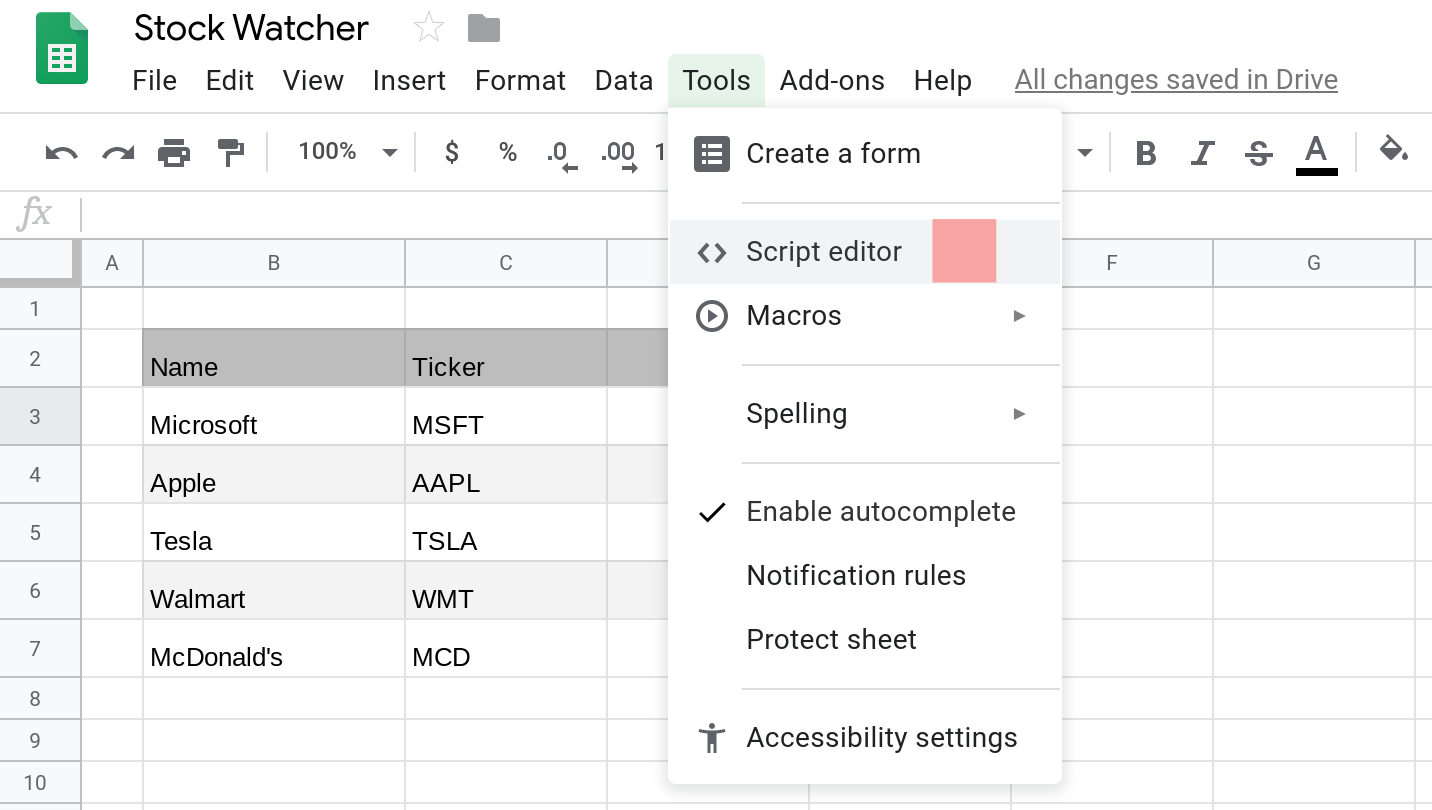The image size is (1432, 810).
Task: Close the Tools menu tab
Action: 717,80
